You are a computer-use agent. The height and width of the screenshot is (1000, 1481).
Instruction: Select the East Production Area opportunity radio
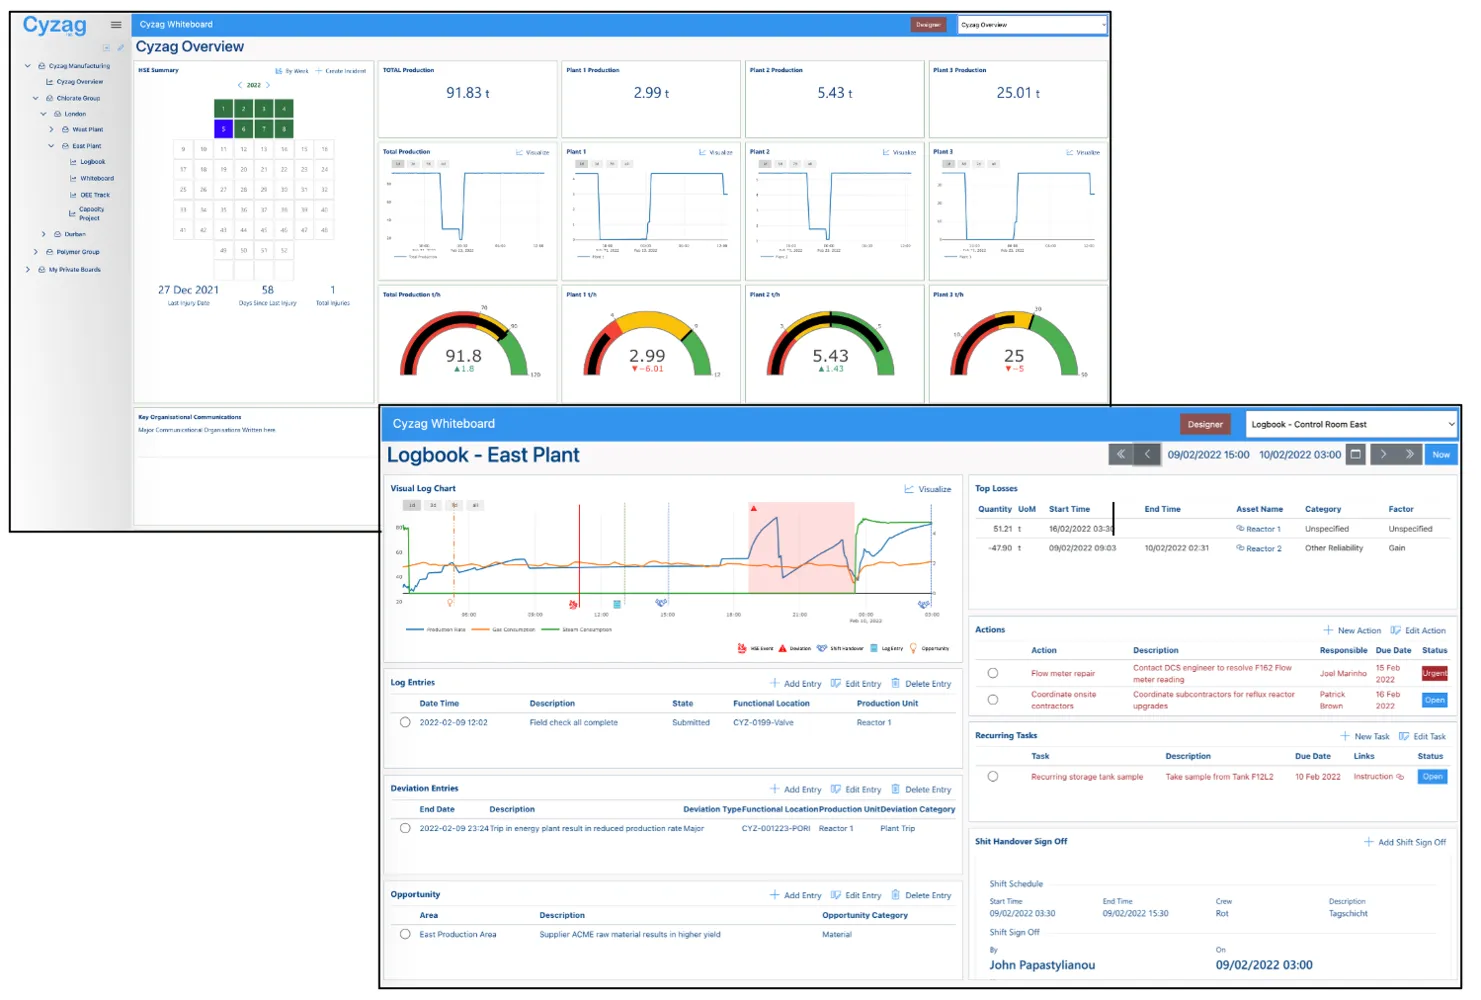point(405,934)
